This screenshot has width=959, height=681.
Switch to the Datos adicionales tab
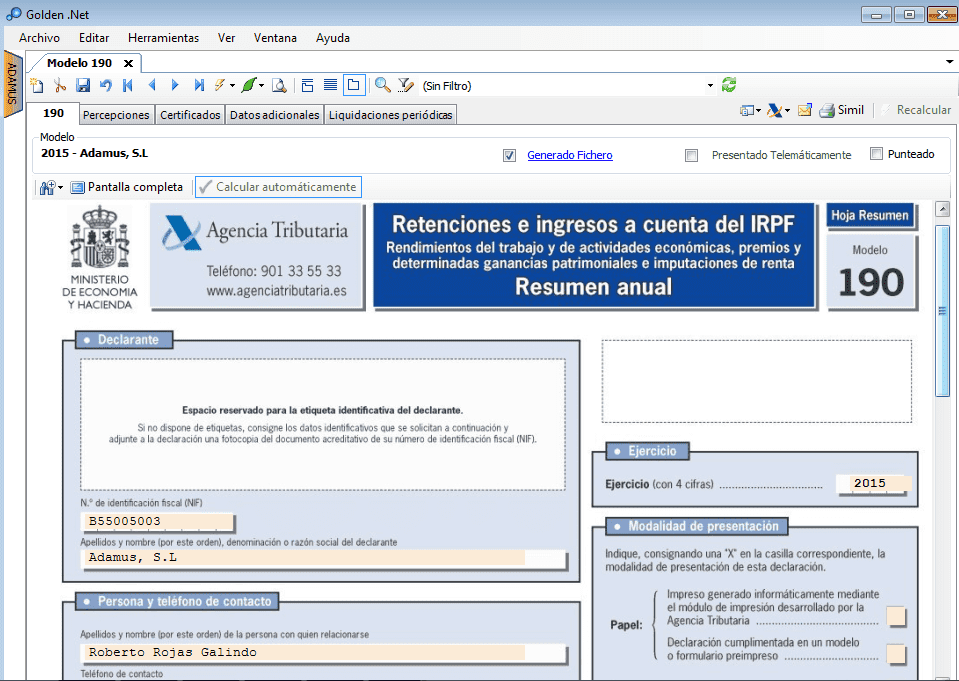275,115
